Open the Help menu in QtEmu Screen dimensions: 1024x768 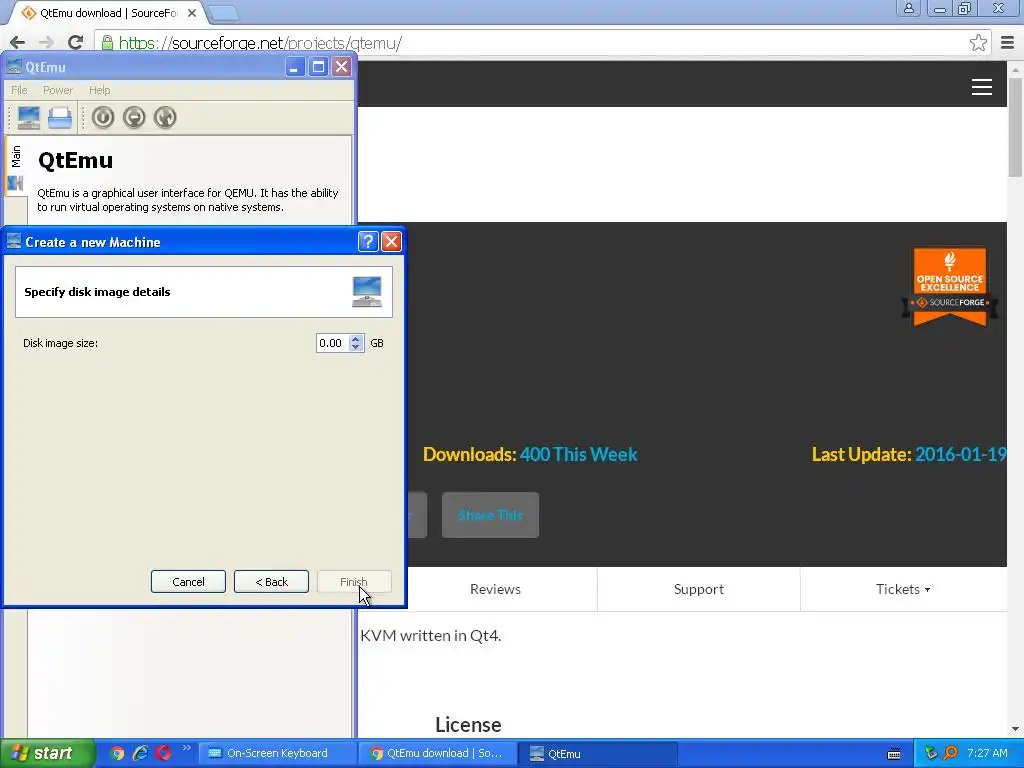pyautogui.click(x=99, y=90)
